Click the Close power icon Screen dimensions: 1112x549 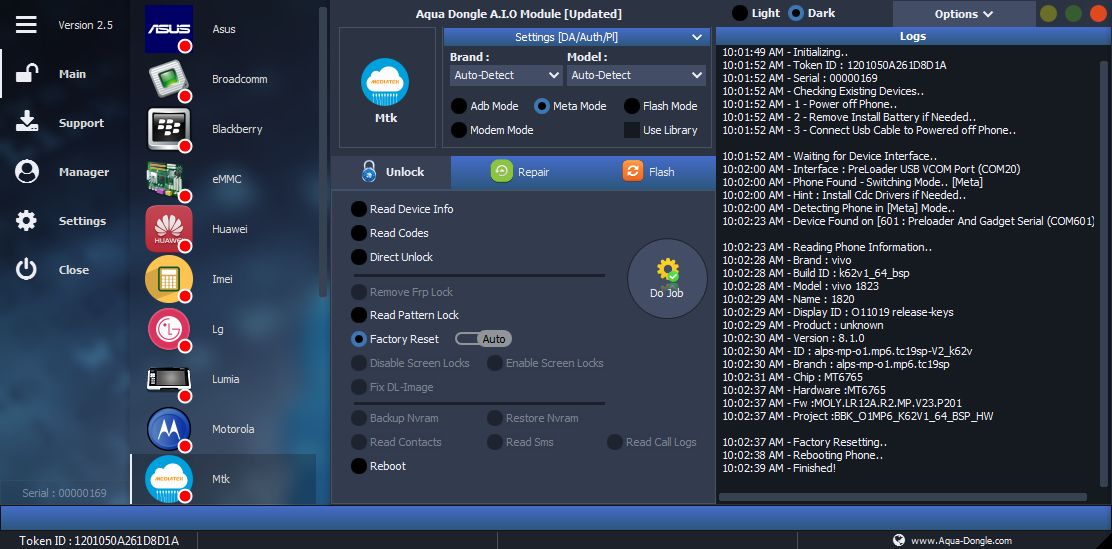[26, 270]
